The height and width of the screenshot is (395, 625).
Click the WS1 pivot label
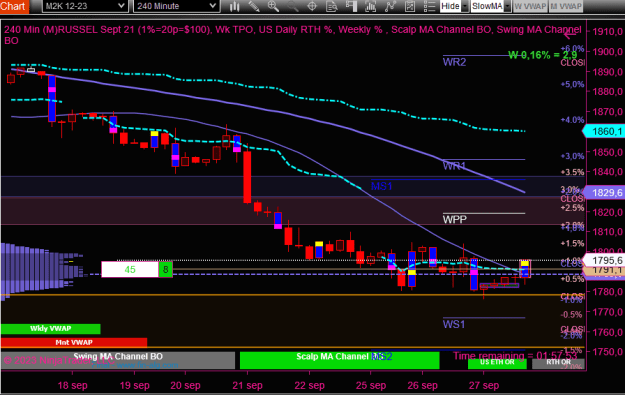coord(454,324)
